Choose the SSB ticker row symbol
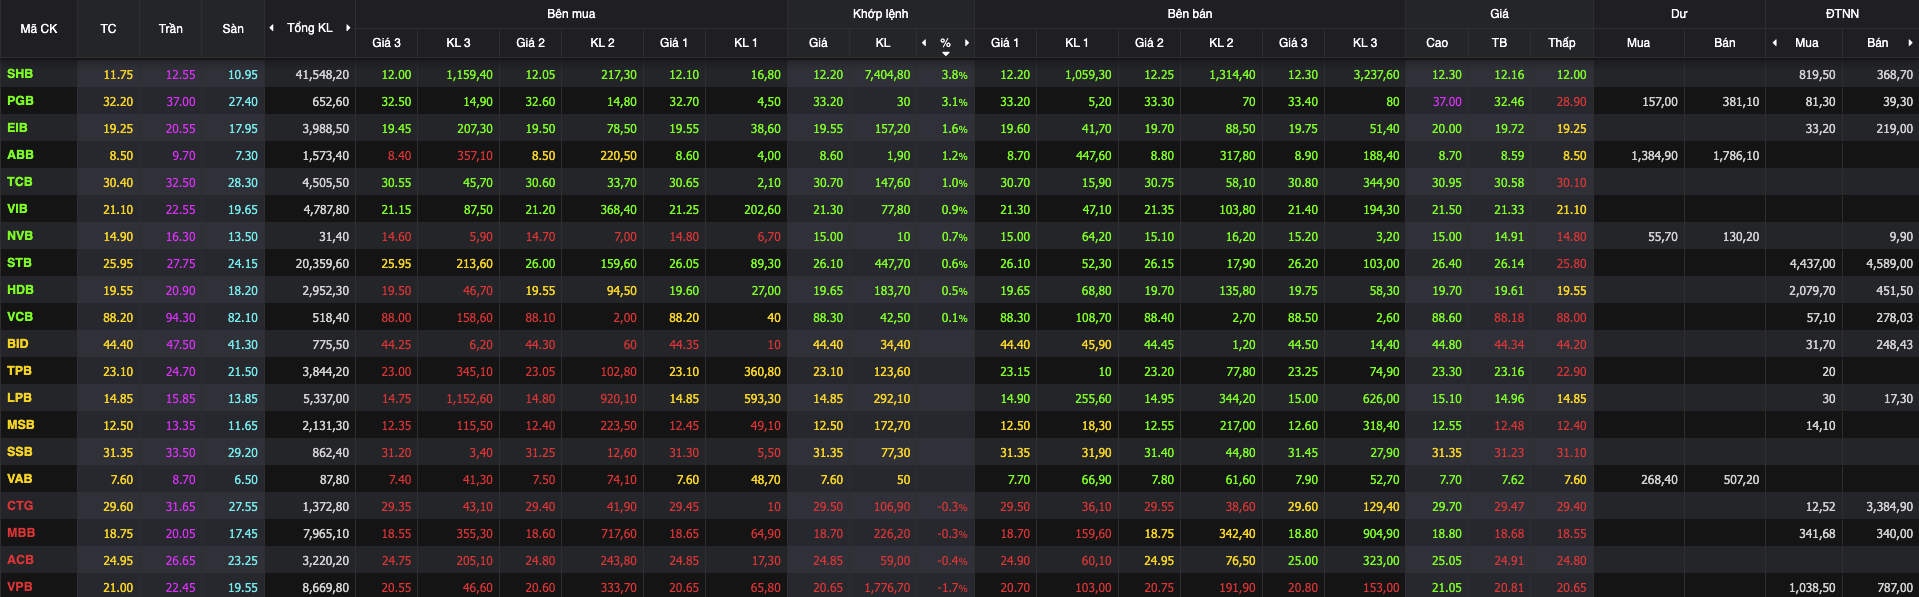 point(20,452)
